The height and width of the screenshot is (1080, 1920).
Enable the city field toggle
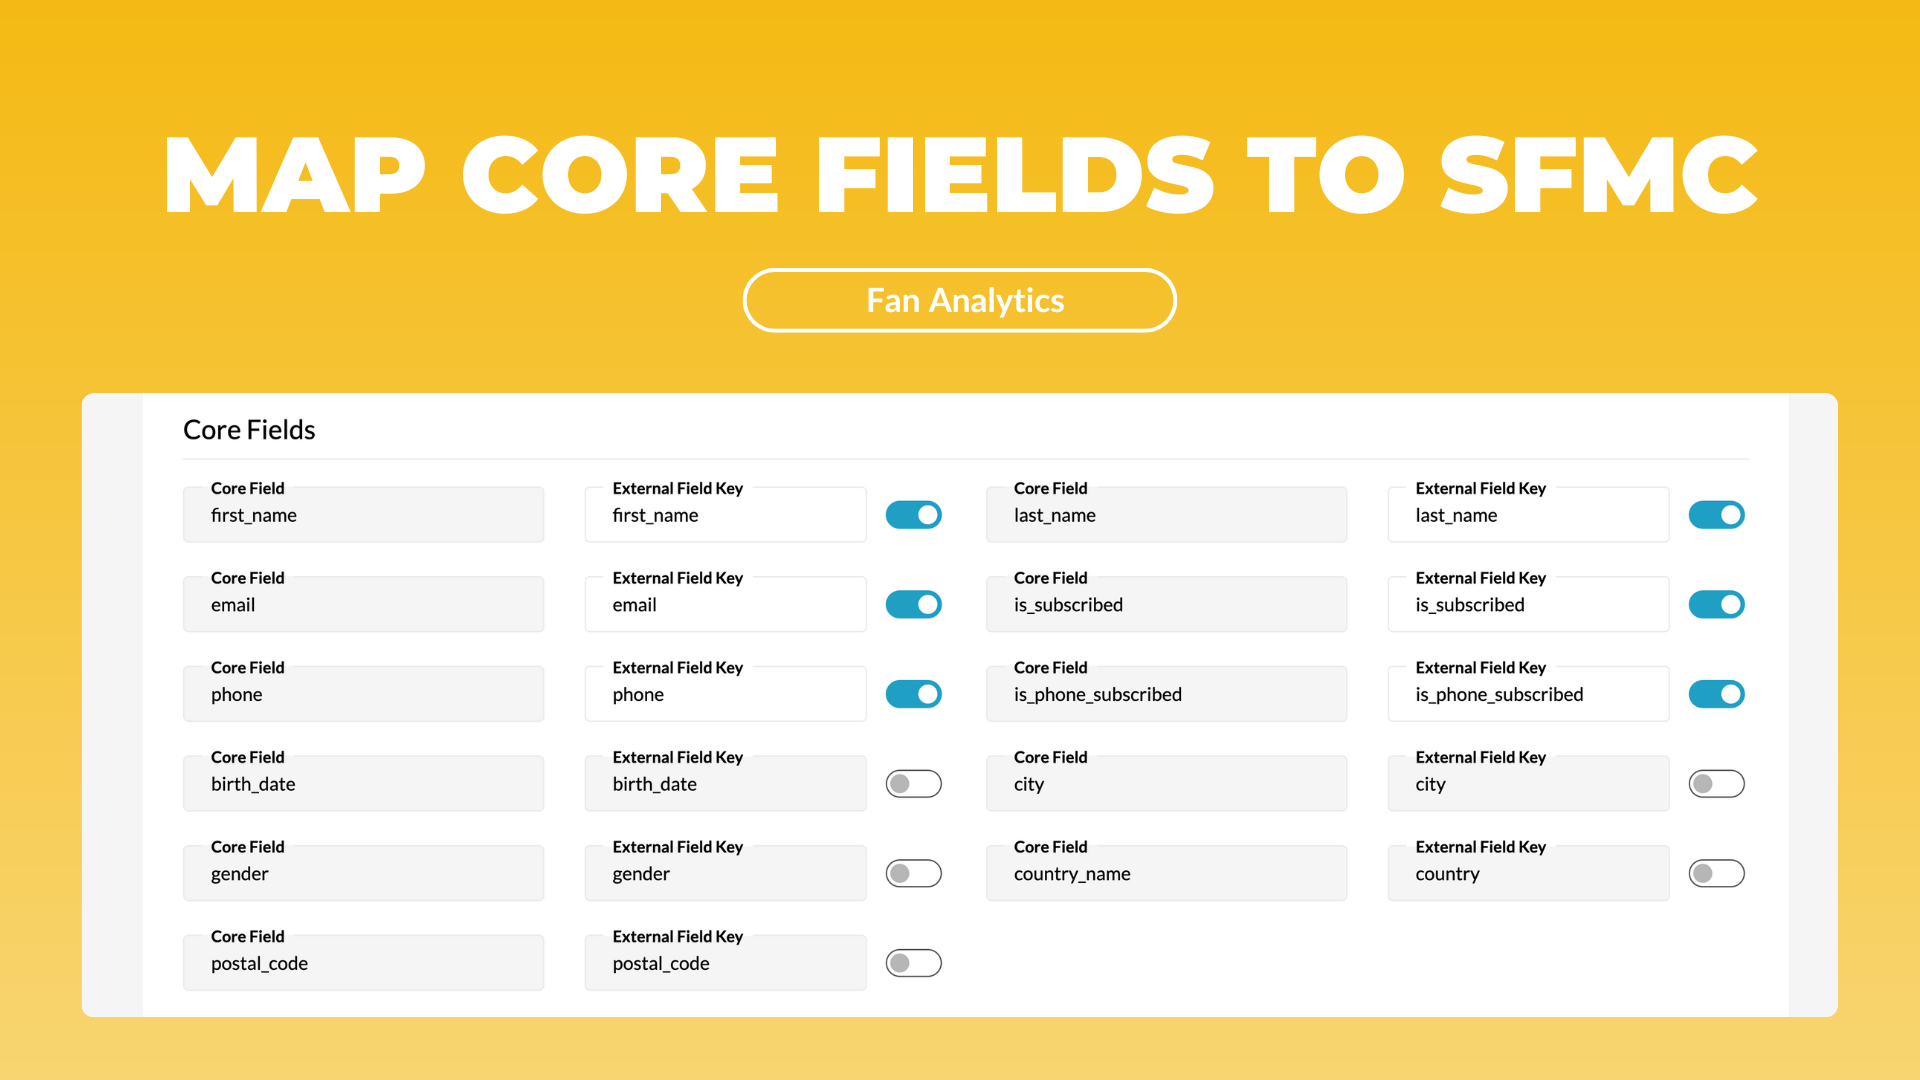[1716, 784]
